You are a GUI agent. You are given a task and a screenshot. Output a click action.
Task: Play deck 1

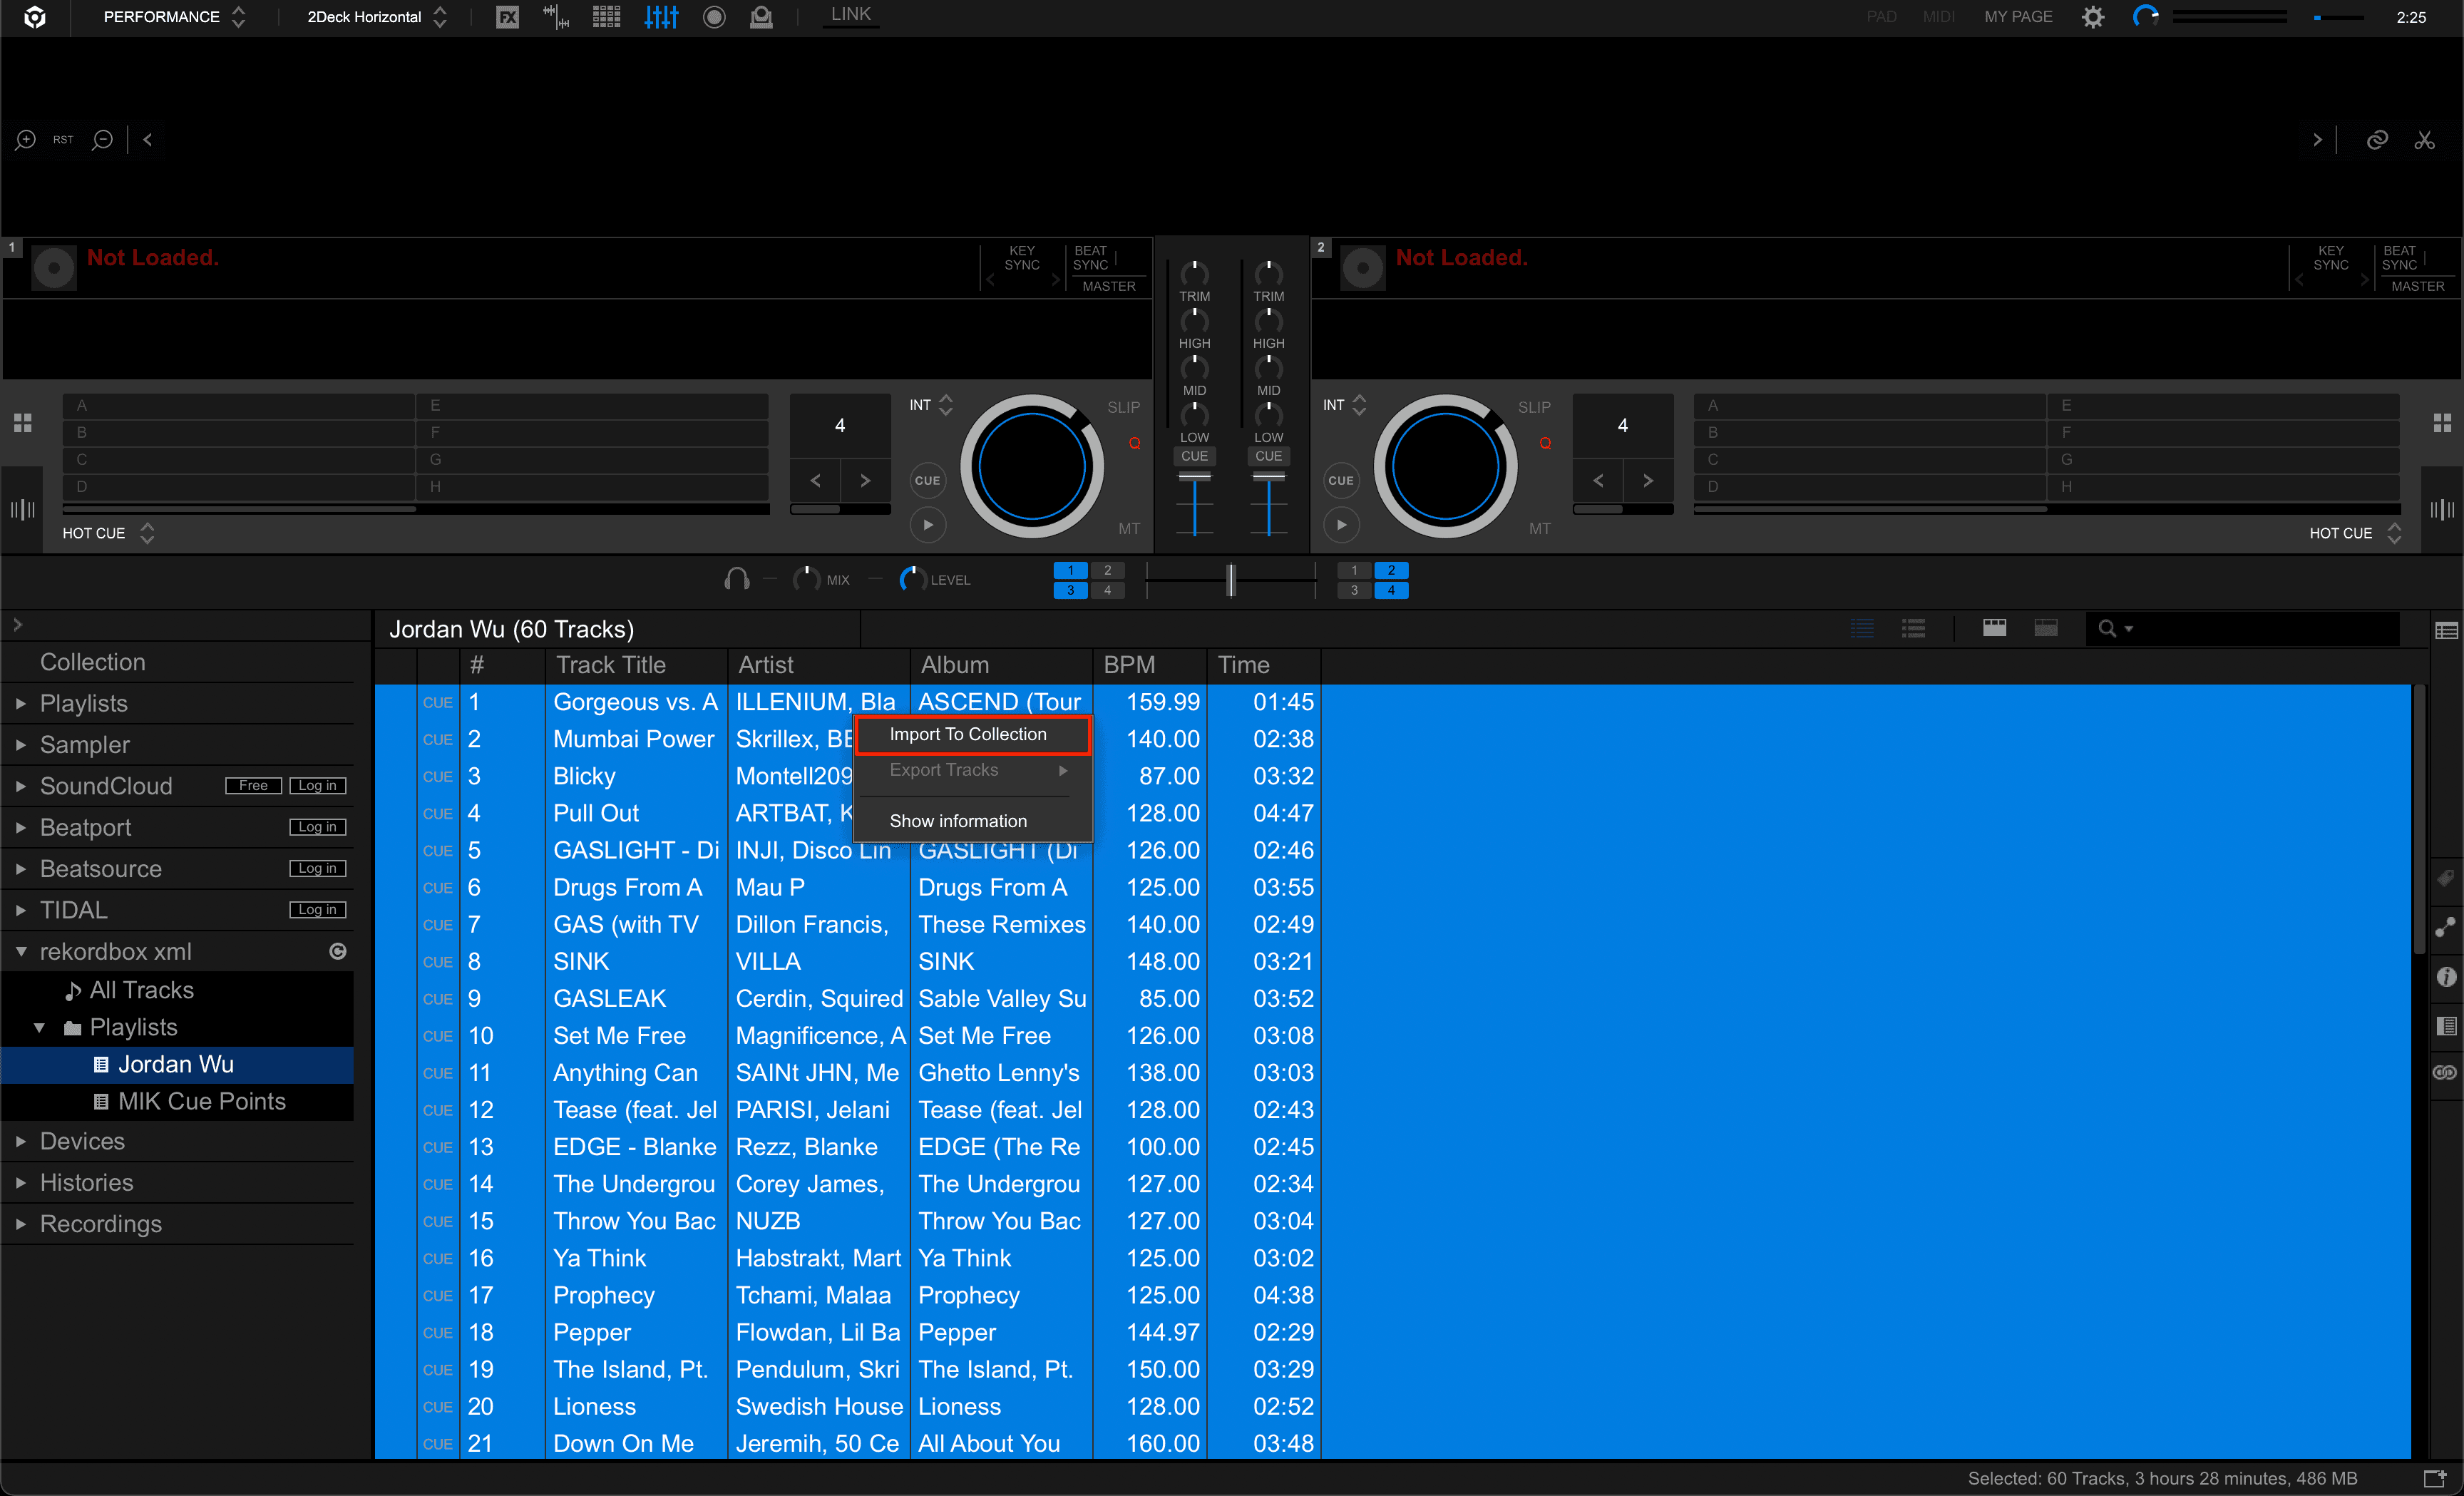tap(928, 524)
